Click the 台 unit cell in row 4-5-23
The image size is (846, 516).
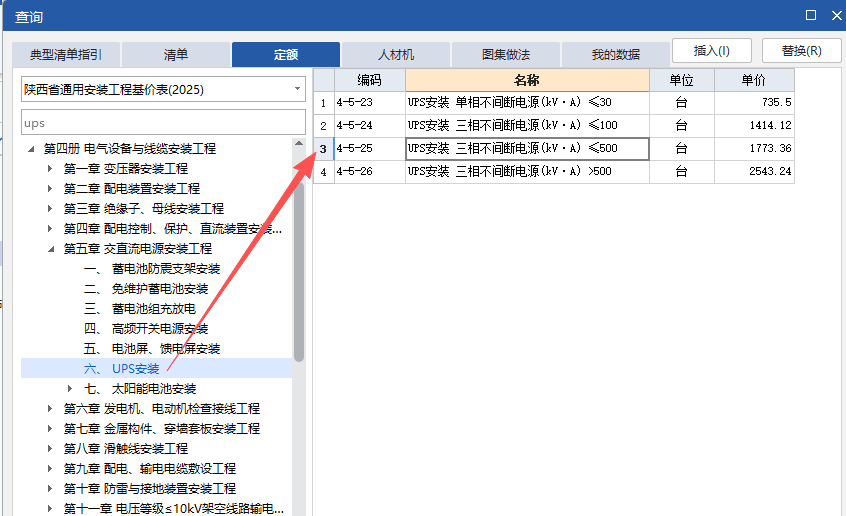[681, 103]
